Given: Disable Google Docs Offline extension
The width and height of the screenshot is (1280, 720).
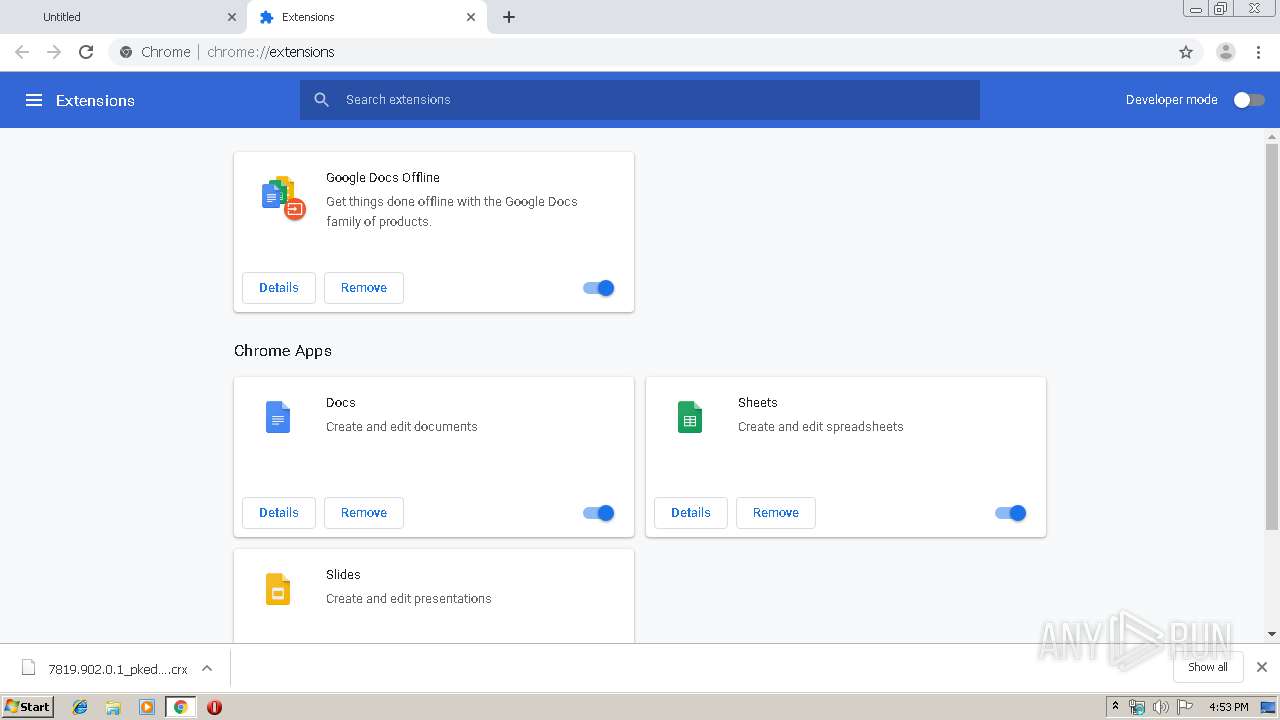Looking at the screenshot, I should 599,288.
